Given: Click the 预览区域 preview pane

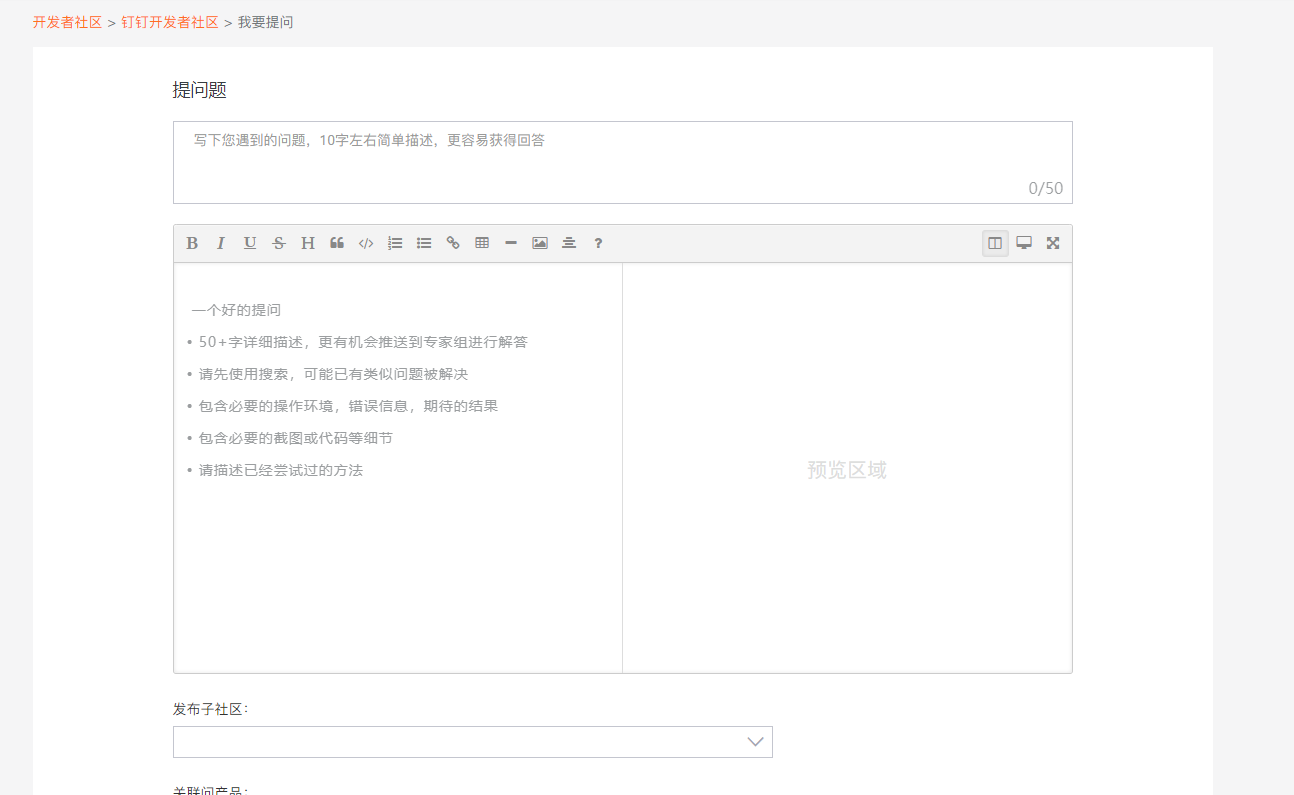Looking at the screenshot, I should [x=847, y=468].
